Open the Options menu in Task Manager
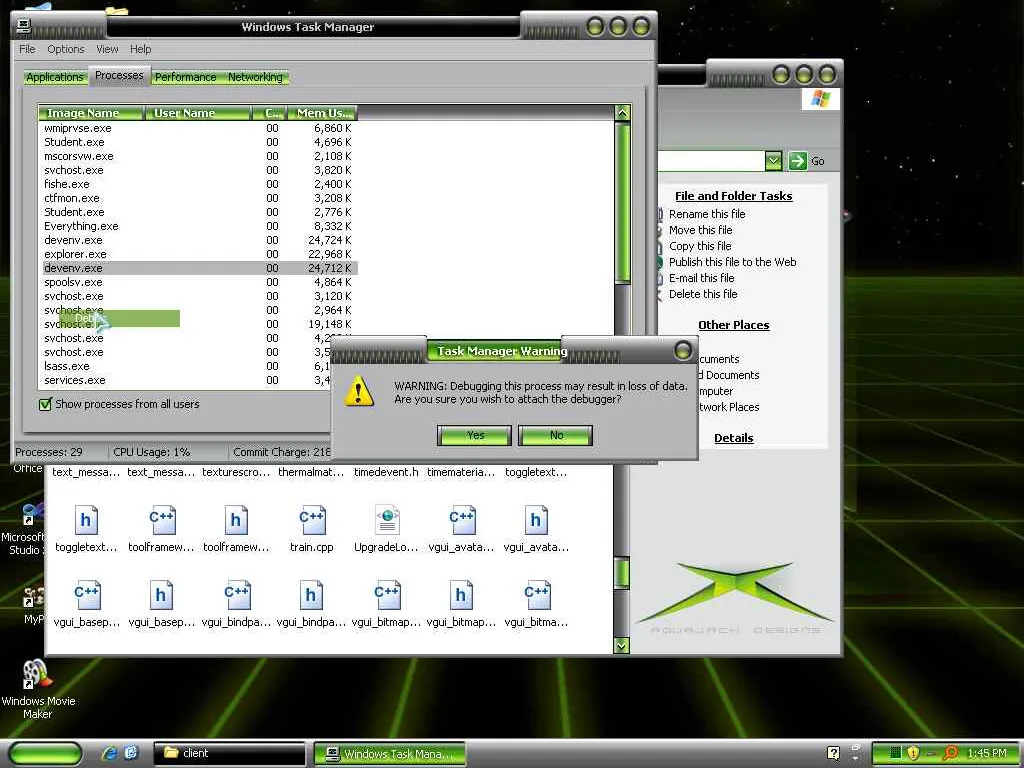This screenshot has height=768, width=1024. coord(65,49)
